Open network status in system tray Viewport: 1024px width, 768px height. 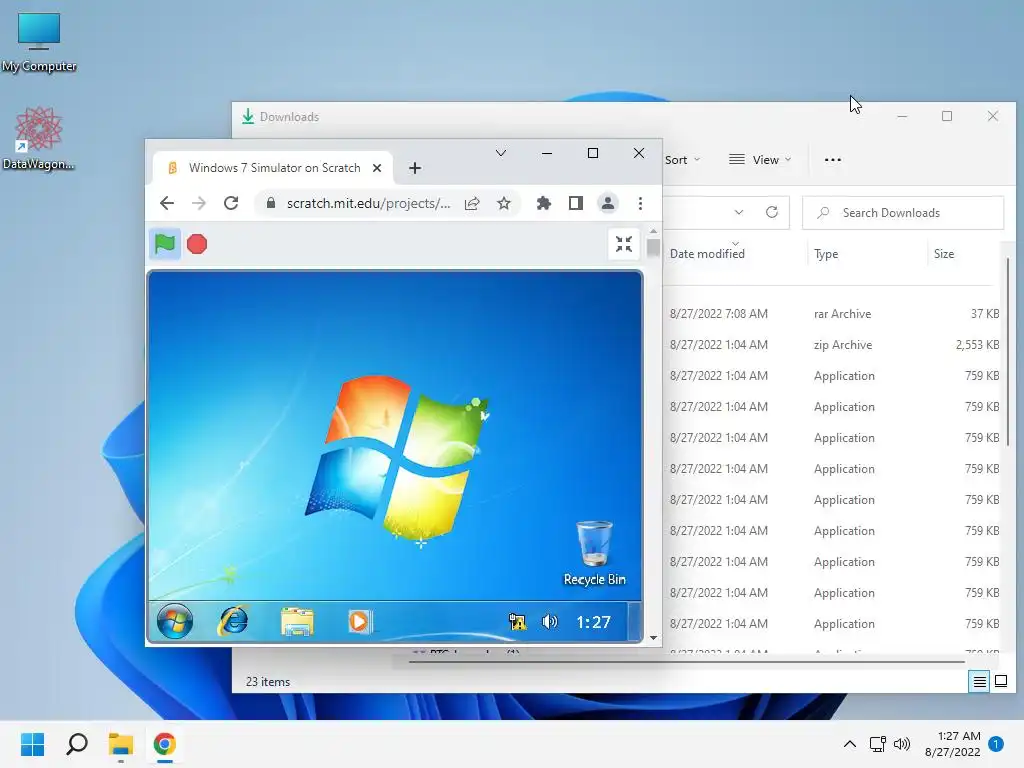877,744
